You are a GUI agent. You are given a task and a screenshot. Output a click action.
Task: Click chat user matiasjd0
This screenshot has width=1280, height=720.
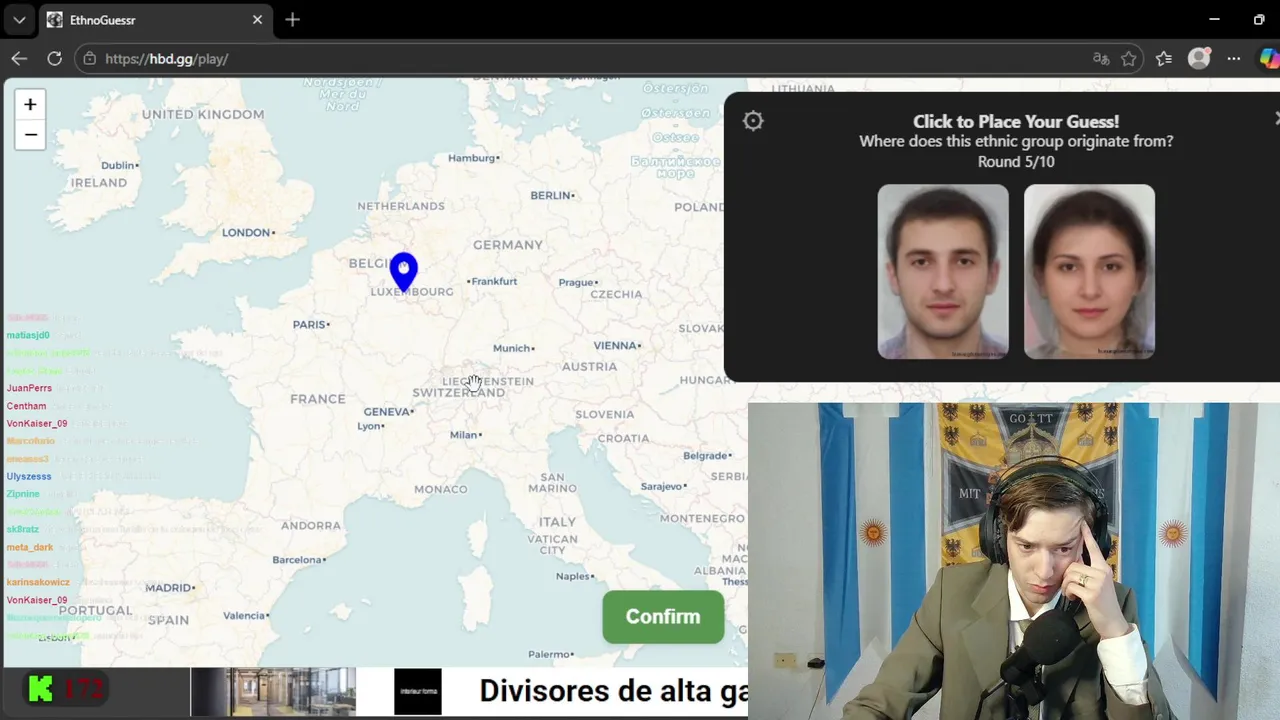coord(28,335)
